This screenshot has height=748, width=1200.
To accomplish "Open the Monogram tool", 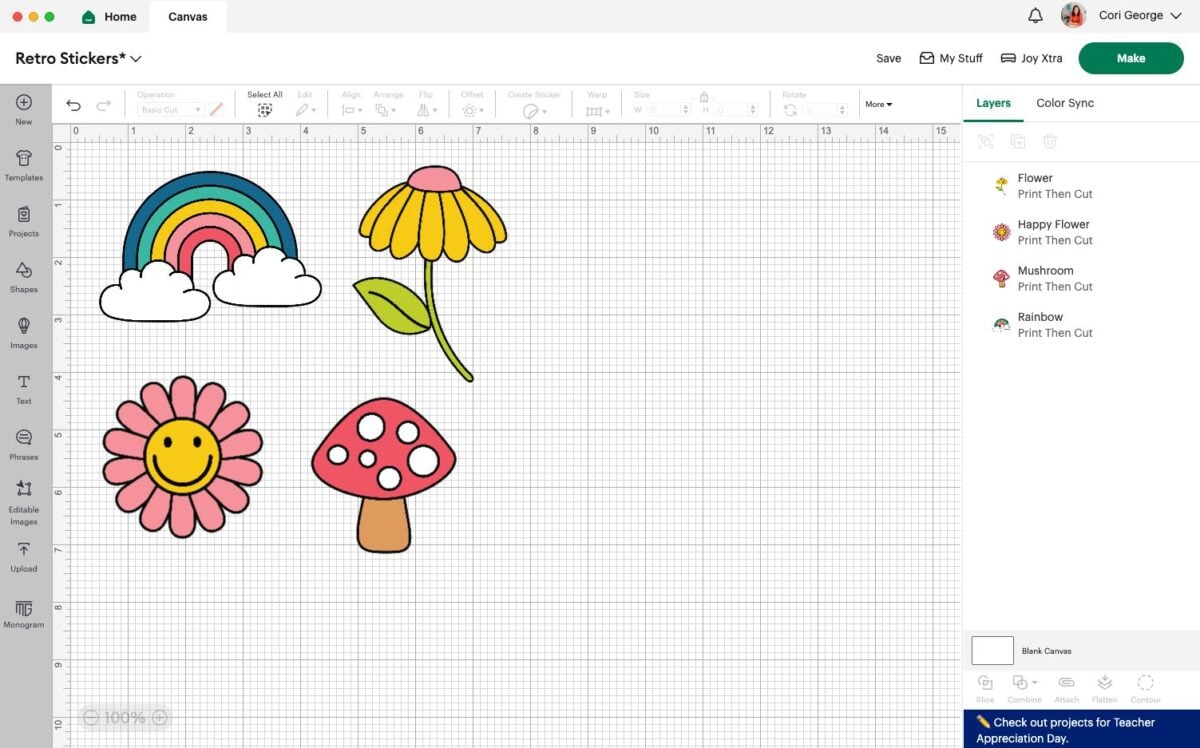I will pyautogui.click(x=24, y=614).
